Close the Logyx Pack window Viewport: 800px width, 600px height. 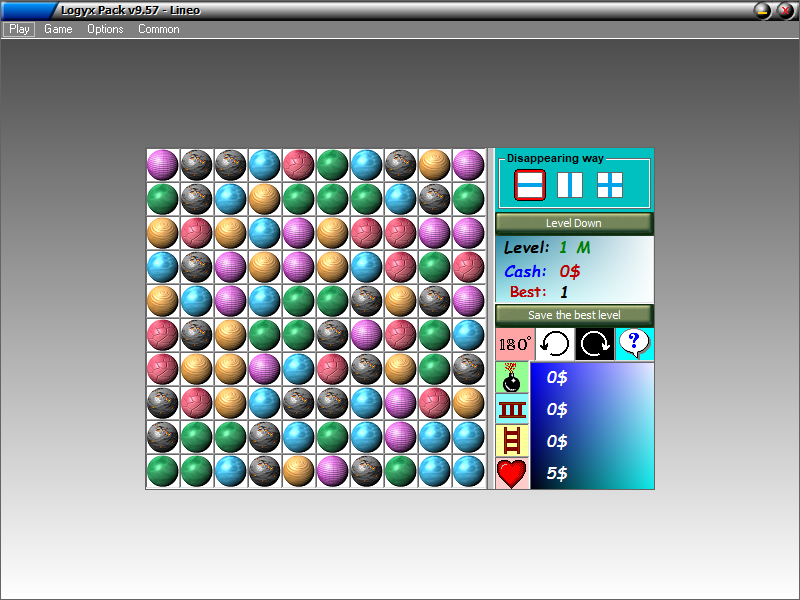[x=786, y=11]
